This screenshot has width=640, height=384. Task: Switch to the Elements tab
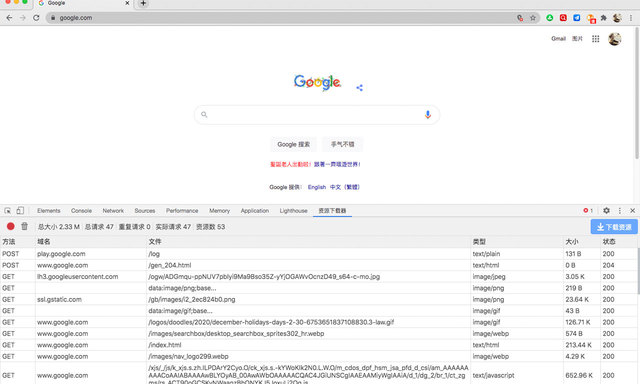[49, 211]
